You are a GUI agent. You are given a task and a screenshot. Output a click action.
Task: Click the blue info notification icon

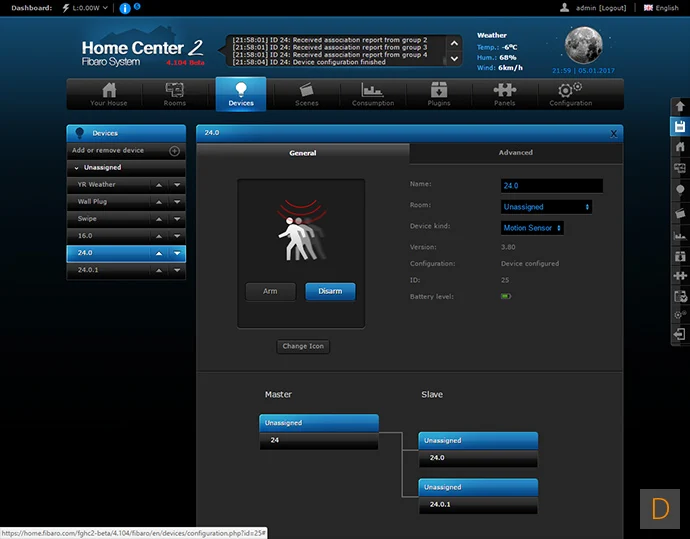pyautogui.click(x=125, y=8)
